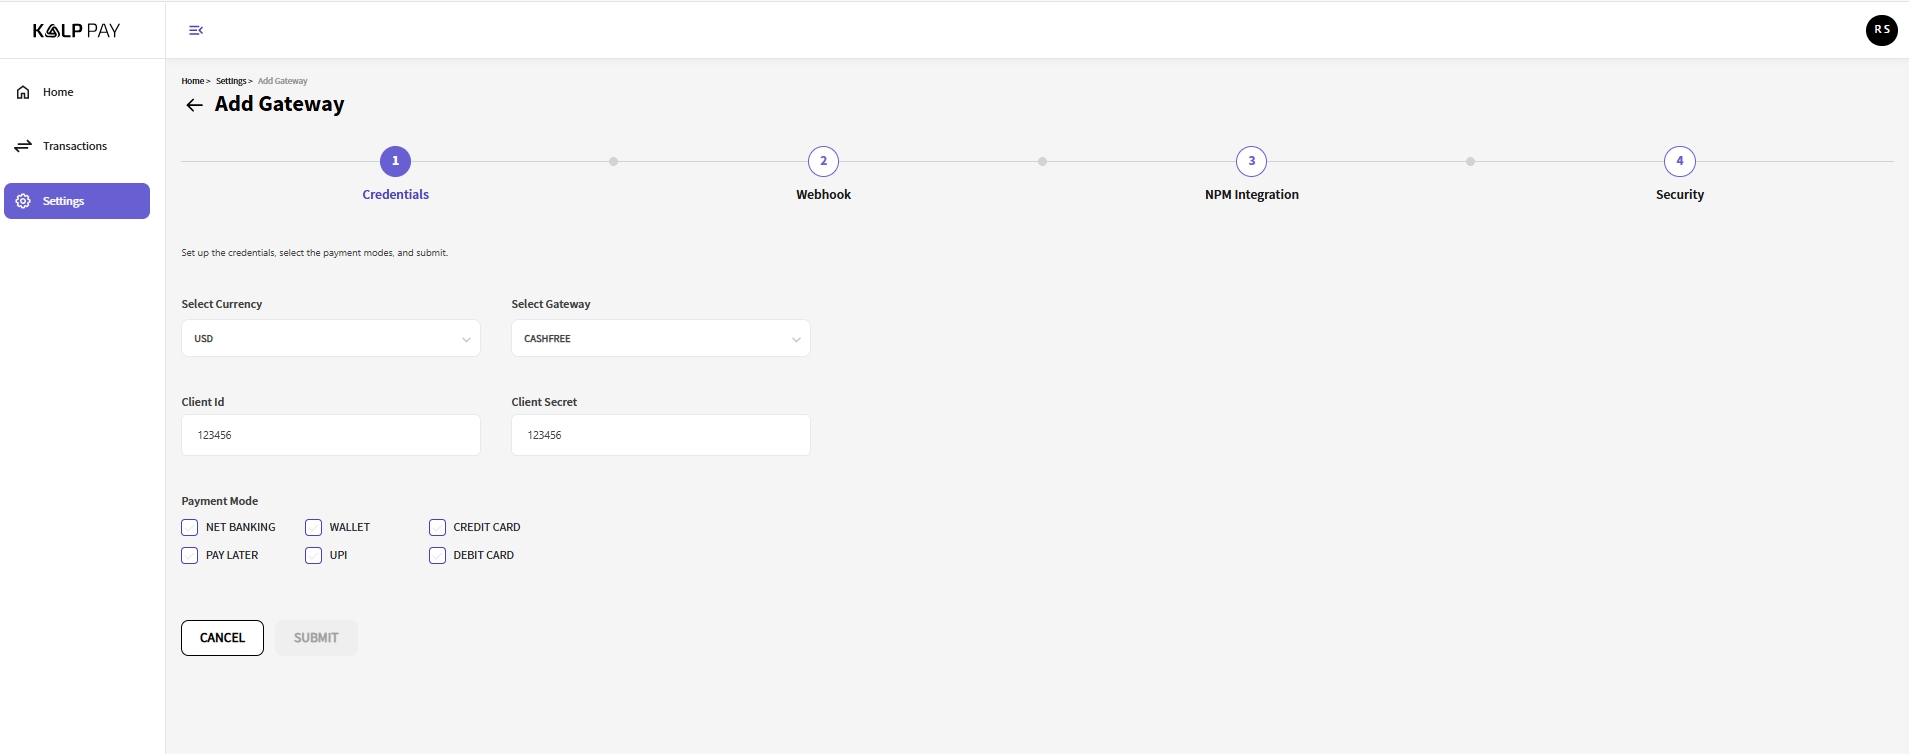The width and height of the screenshot is (1909, 754).
Task: Select step 2 Webhook circle
Action: click(823, 161)
